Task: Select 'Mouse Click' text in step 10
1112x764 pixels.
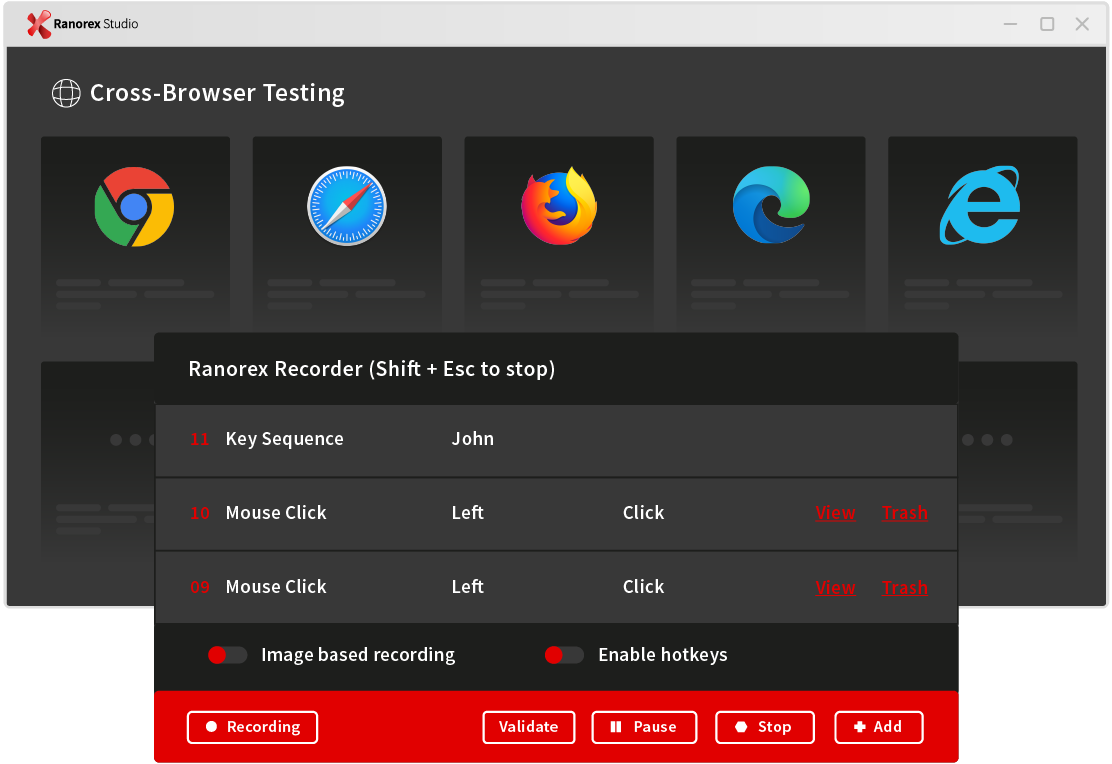Action: click(276, 513)
